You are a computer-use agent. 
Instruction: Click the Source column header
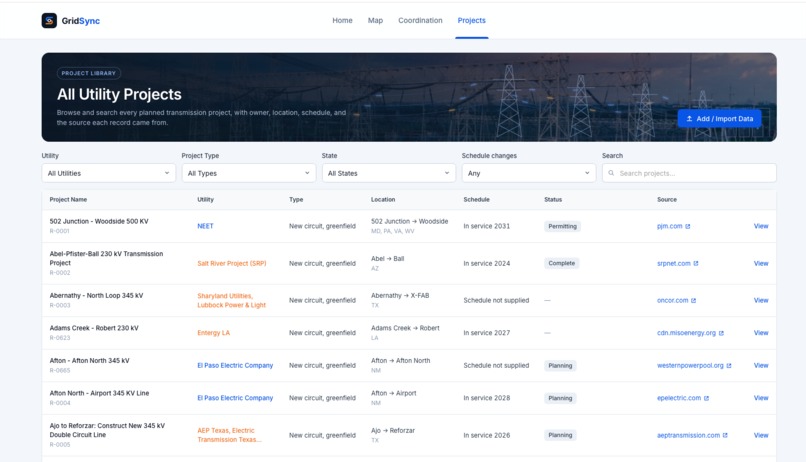click(x=667, y=199)
